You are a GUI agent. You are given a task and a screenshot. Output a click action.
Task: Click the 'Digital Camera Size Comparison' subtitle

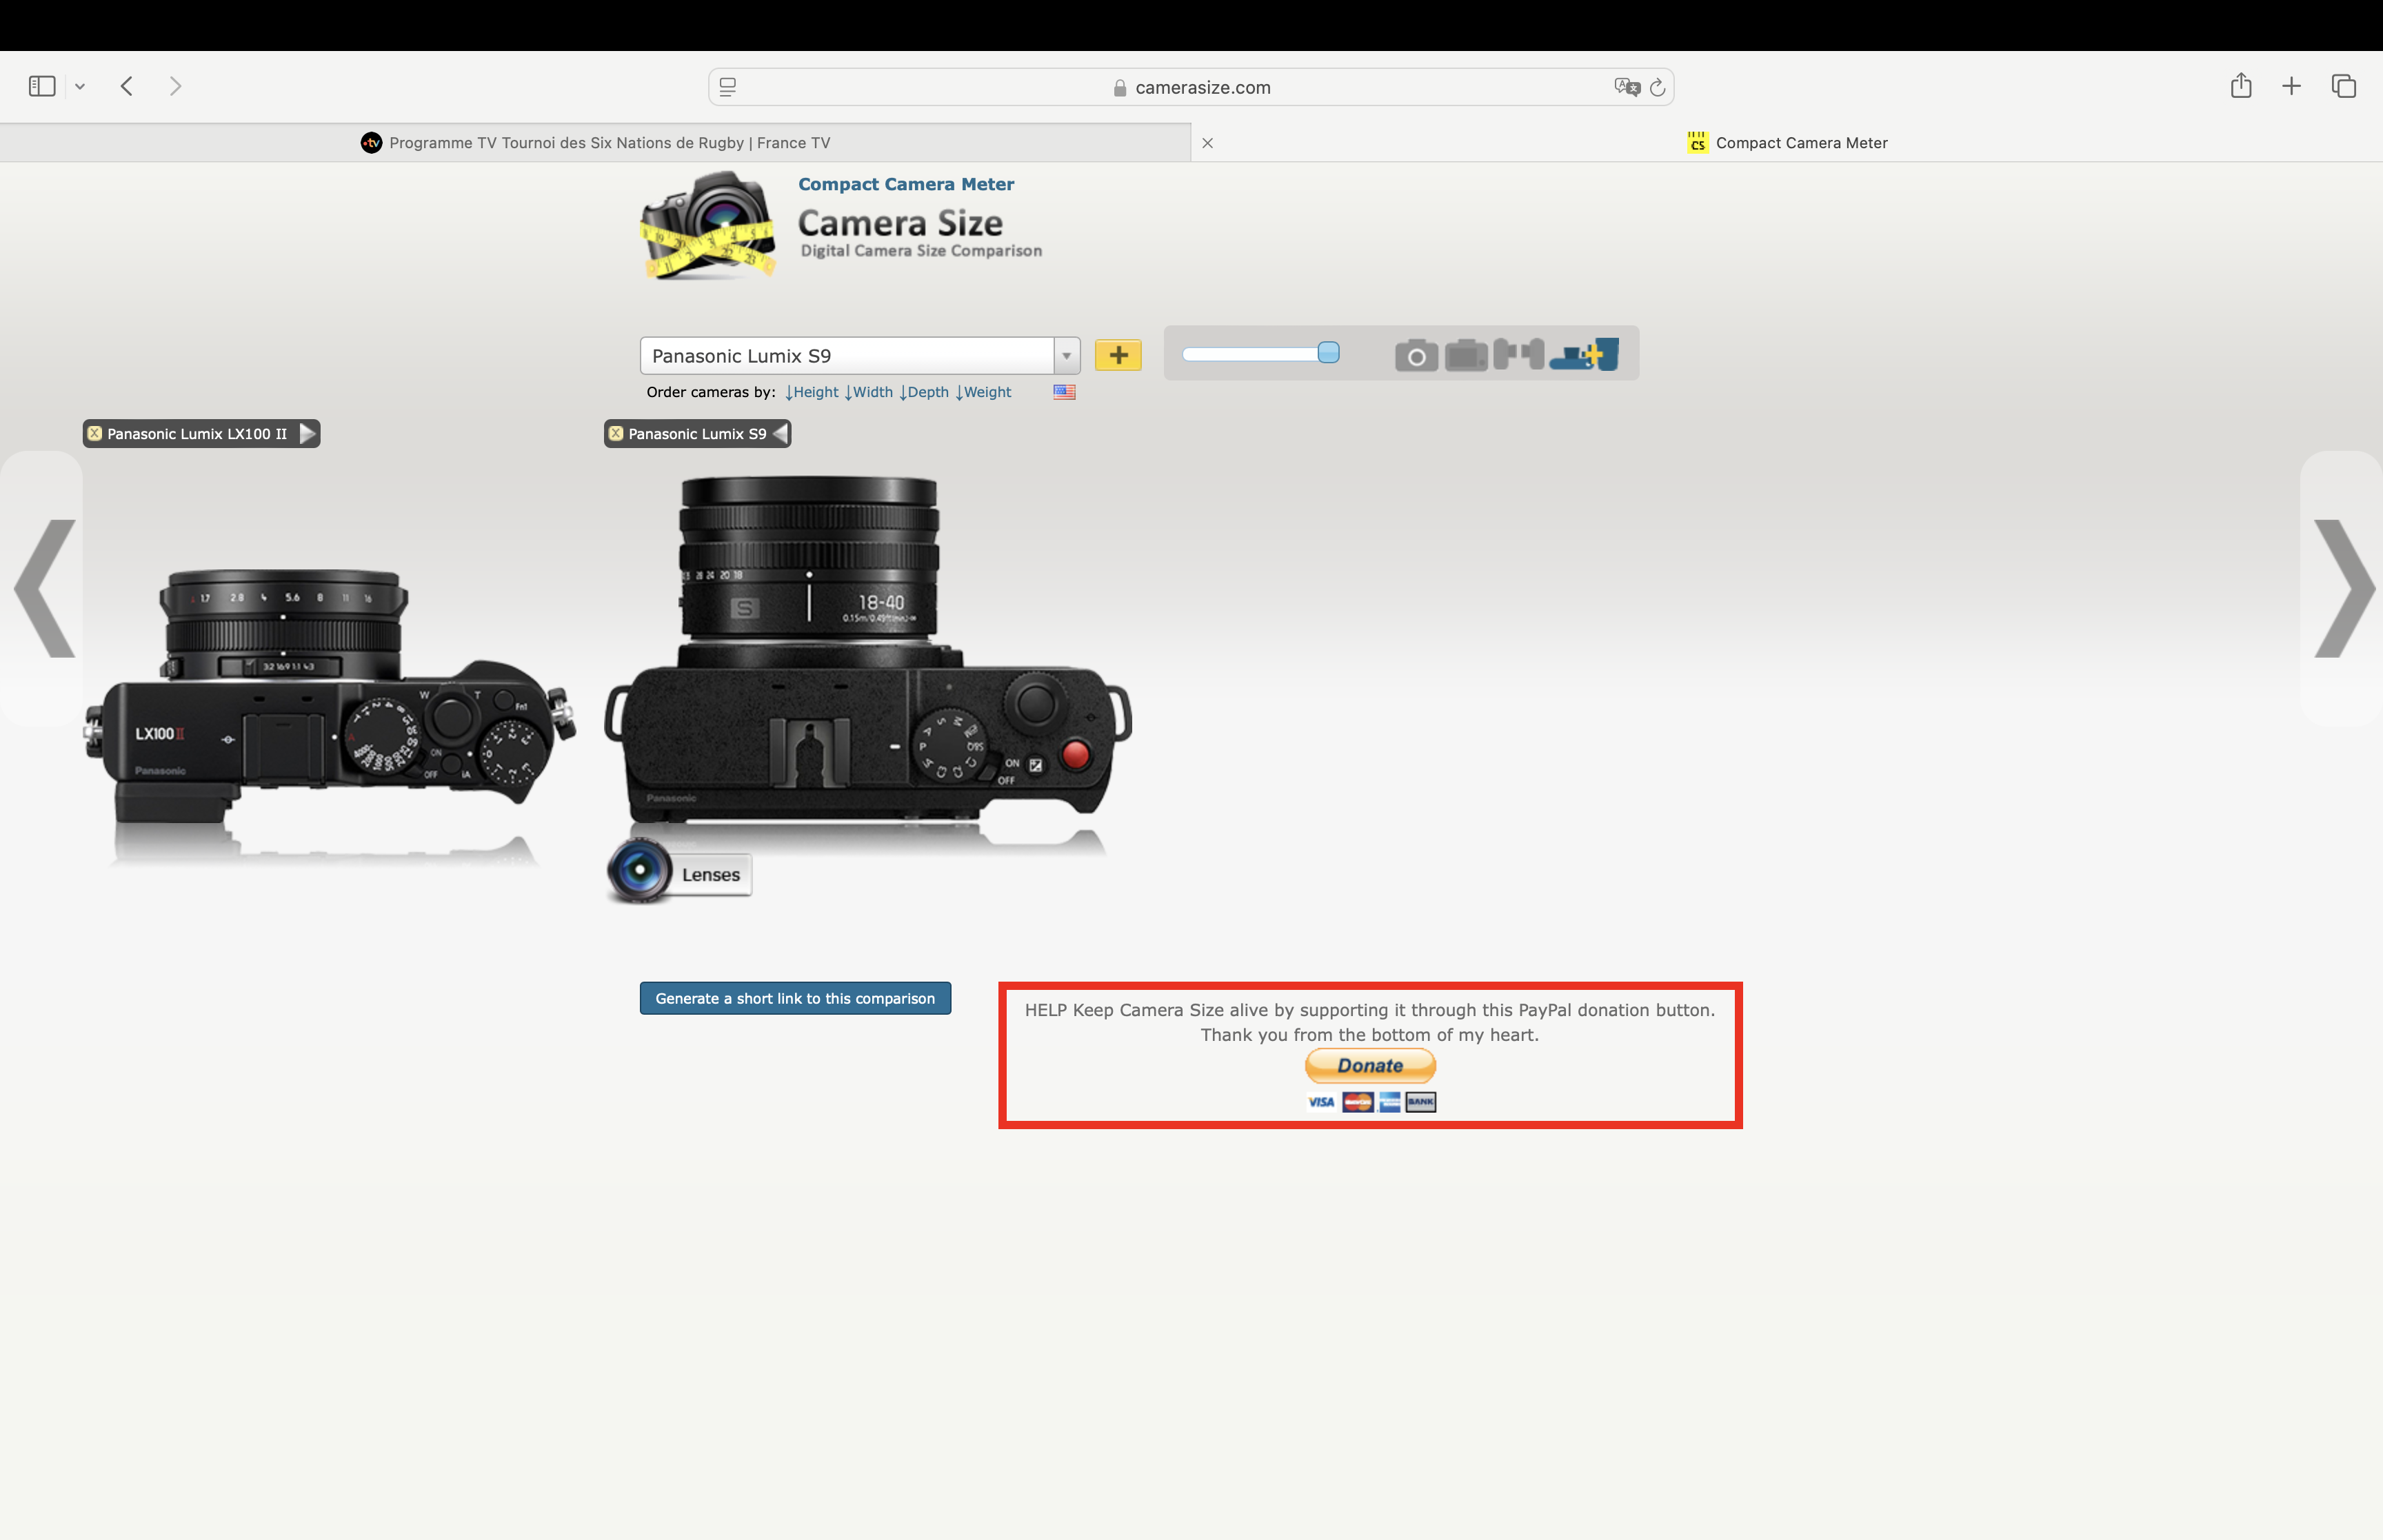coord(921,251)
